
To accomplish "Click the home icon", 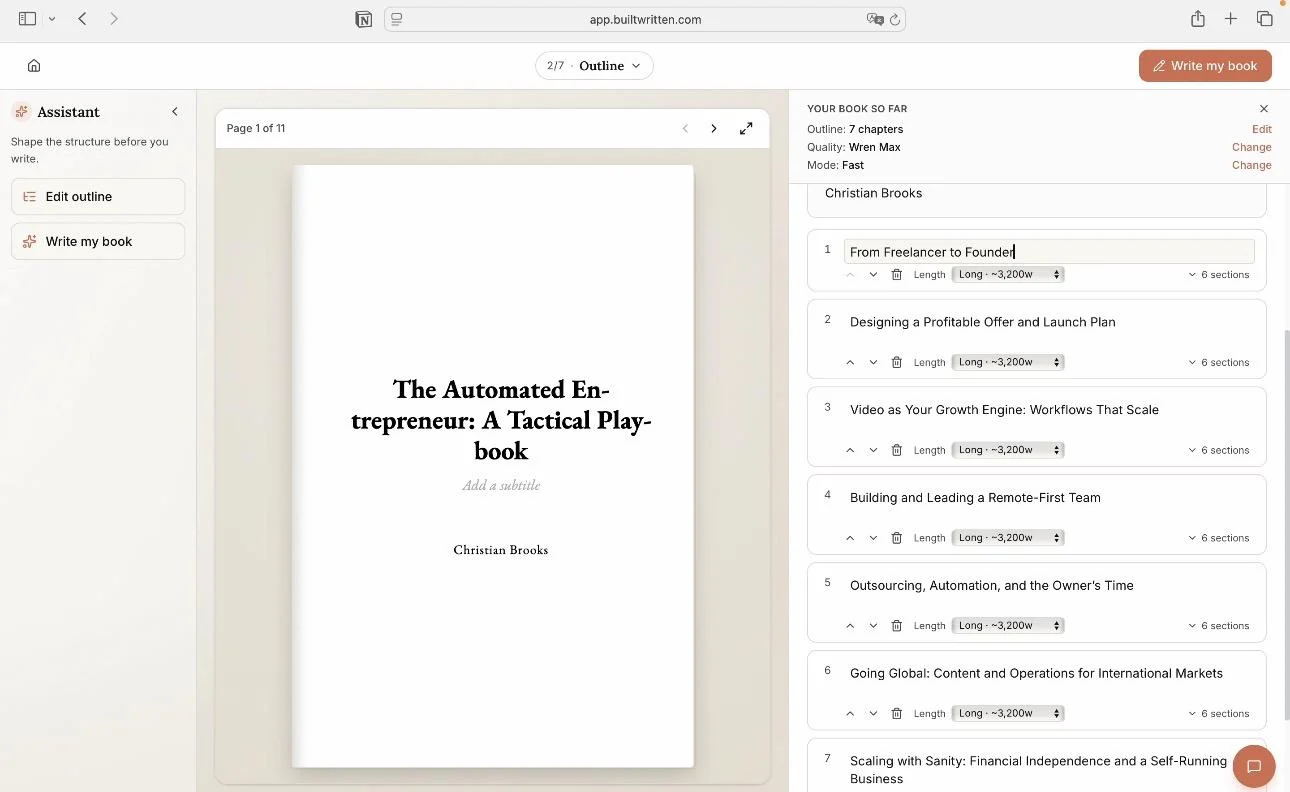I will (x=34, y=66).
